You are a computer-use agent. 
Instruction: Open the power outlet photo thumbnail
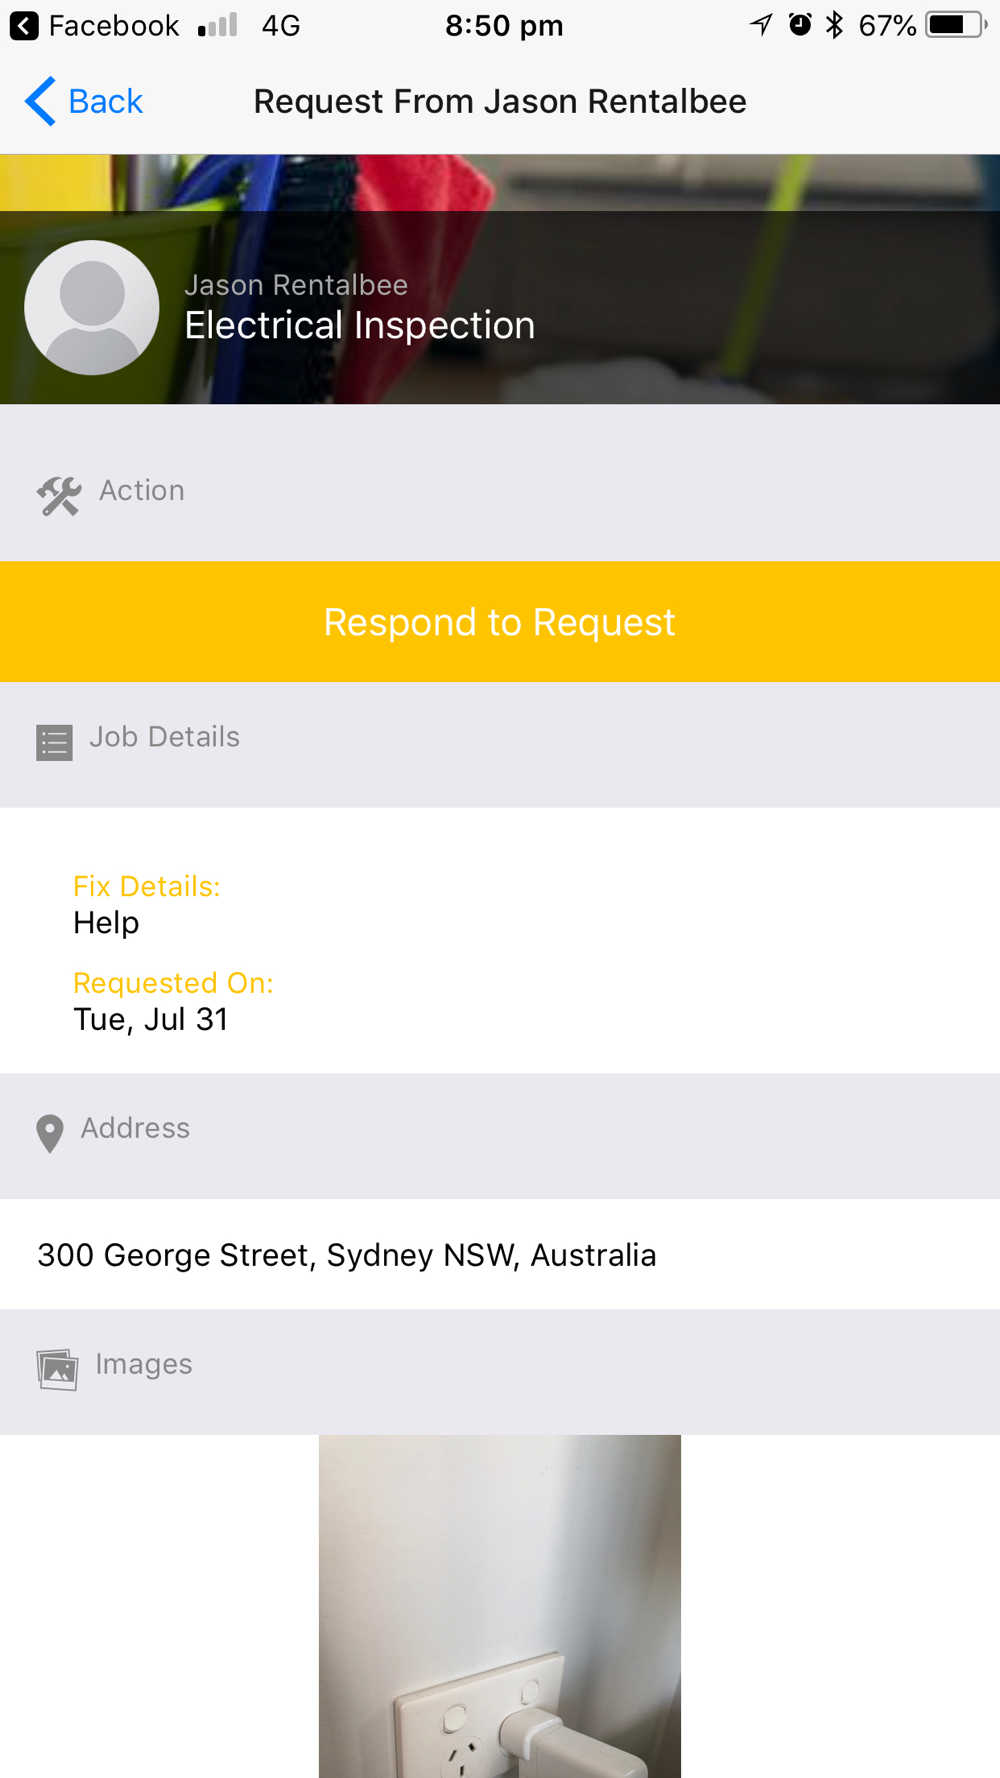[500, 1606]
